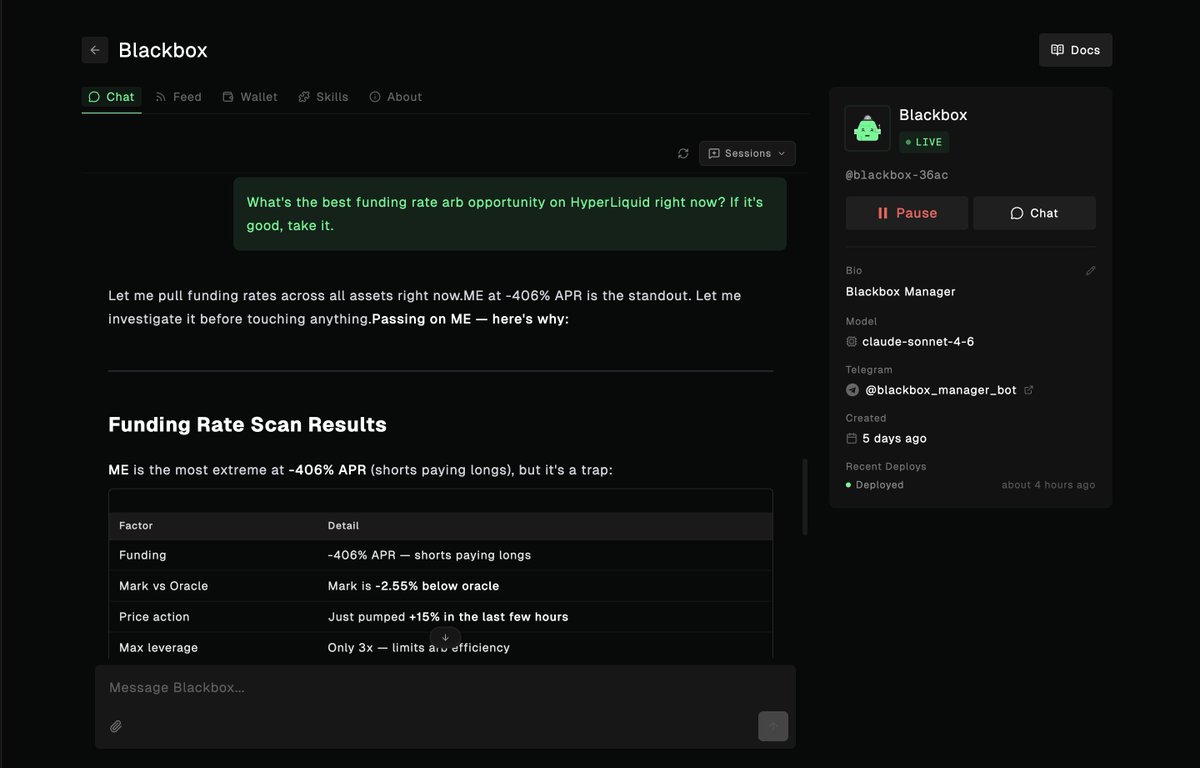Click the Price action row label
This screenshot has width=1200, height=768.
pyautogui.click(x=154, y=617)
